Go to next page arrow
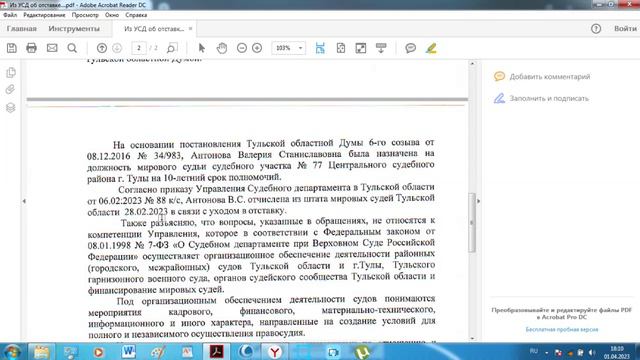Screen dimensions: 640x360 [117, 48]
